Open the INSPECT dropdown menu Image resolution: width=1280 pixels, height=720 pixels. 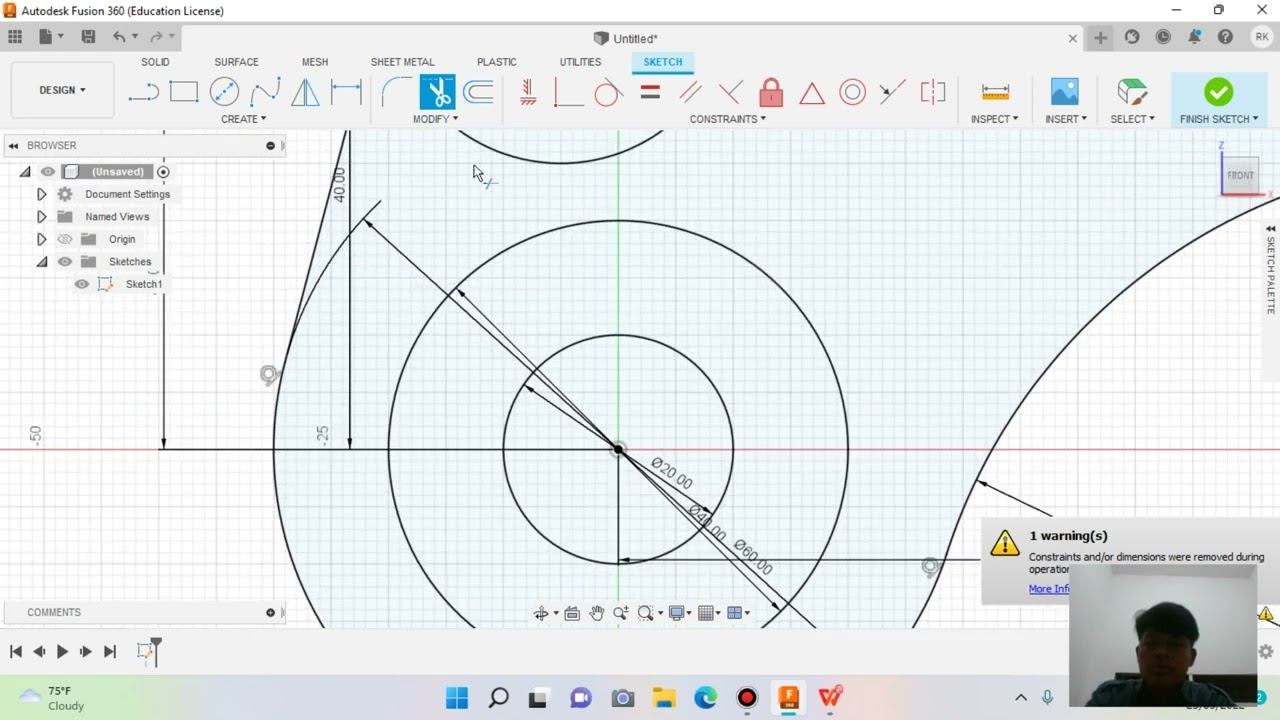pos(994,119)
